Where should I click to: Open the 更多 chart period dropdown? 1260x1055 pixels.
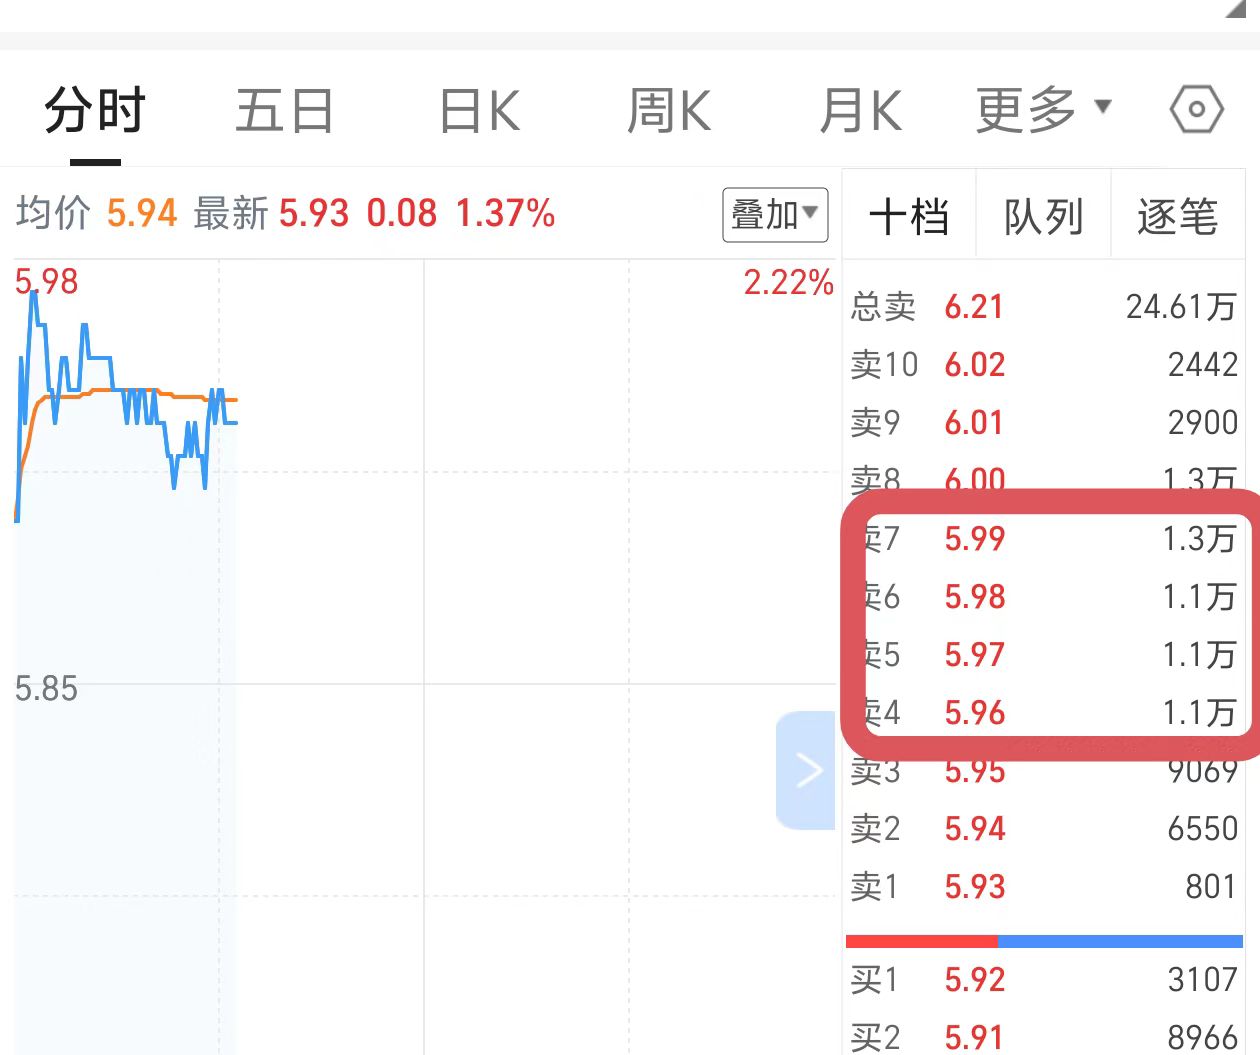[x=1043, y=109]
